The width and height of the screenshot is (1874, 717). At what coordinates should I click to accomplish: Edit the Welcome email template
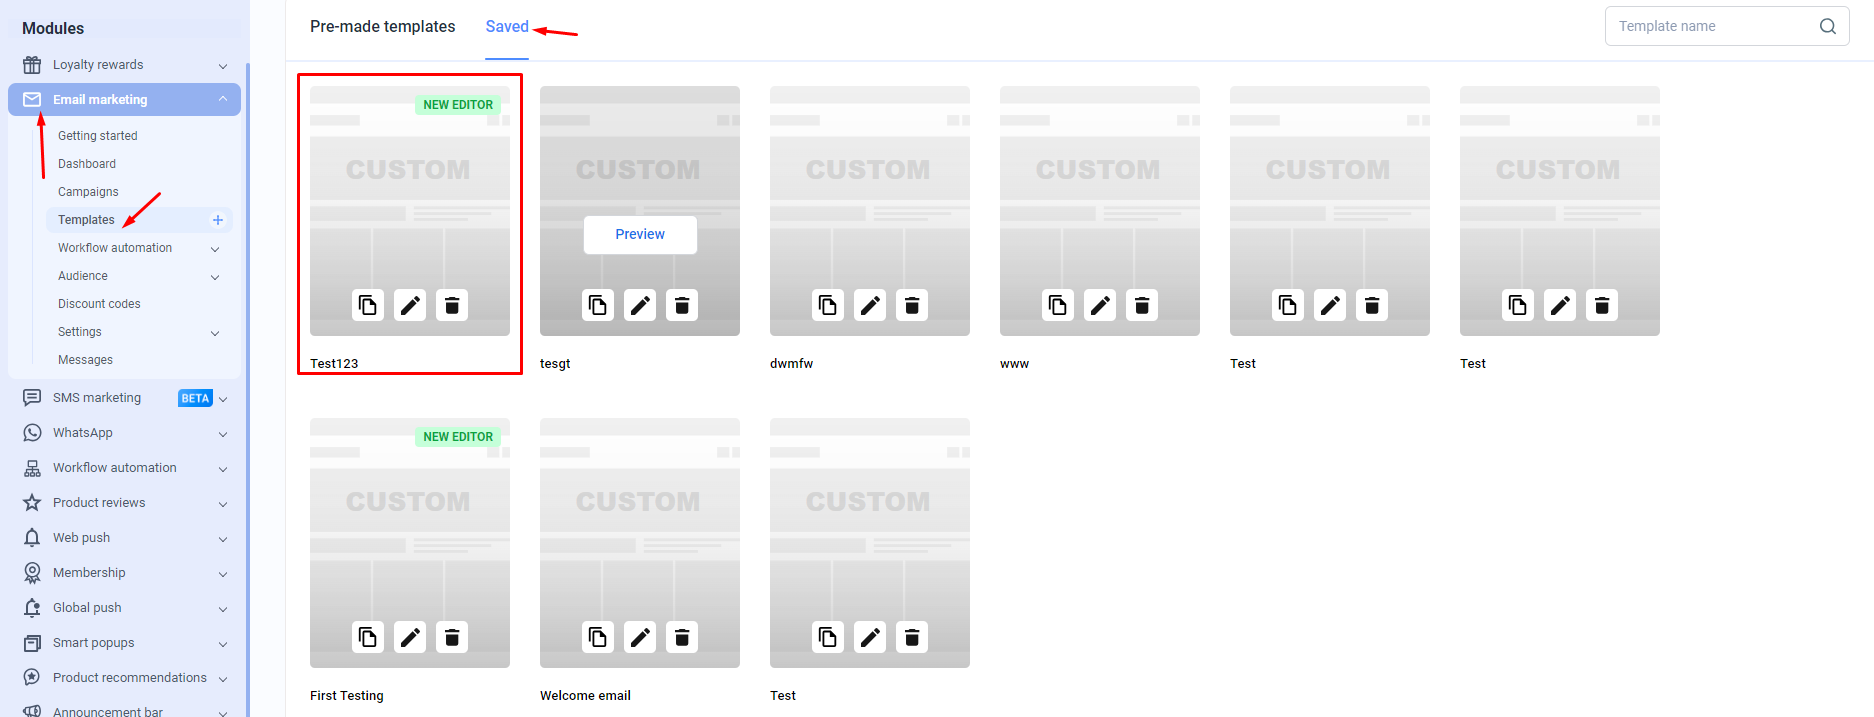click(x=640, y=637)
